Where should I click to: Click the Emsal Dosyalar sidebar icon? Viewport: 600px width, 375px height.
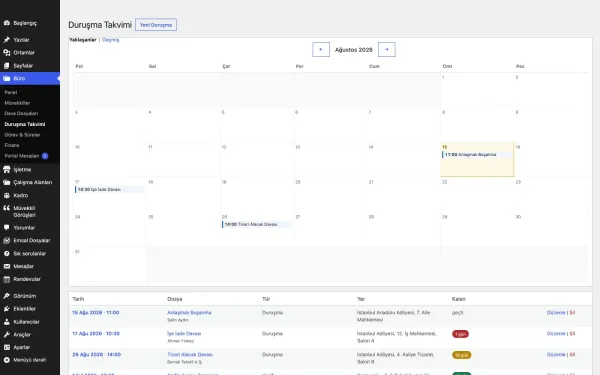tap(7, 241)
